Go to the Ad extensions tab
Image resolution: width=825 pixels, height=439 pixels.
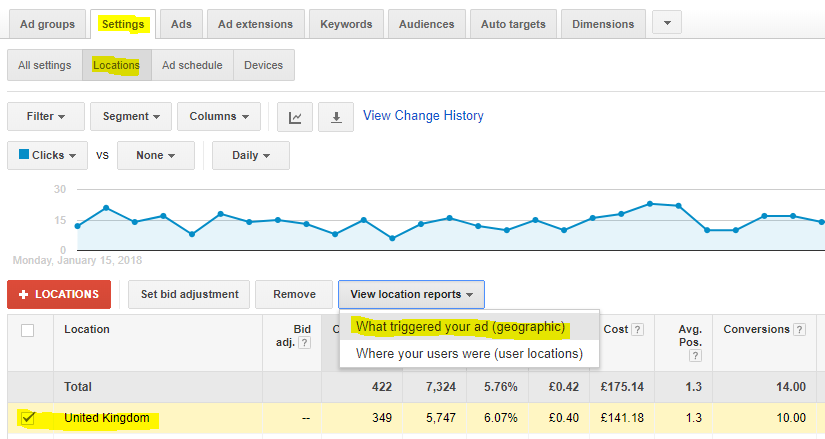pos(256,24)
